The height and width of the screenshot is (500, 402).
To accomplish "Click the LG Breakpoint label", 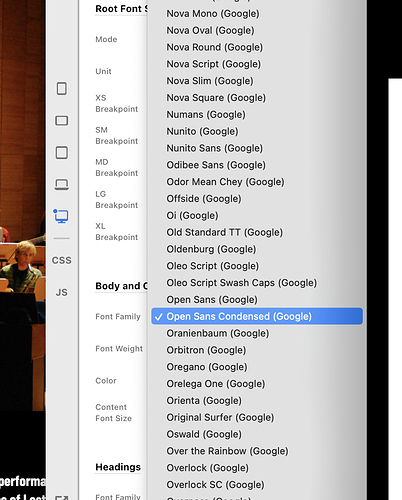I will coord(117,199).
